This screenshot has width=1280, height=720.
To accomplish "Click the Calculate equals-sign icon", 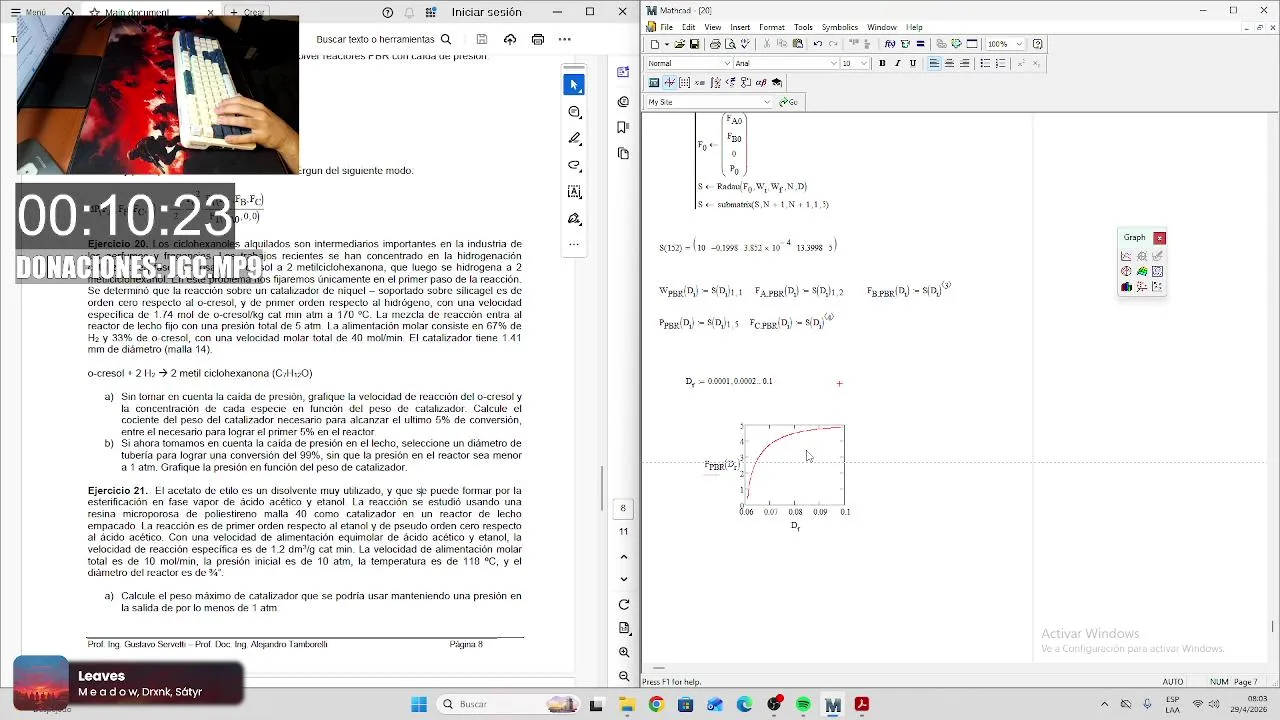I will pos(920,44).
